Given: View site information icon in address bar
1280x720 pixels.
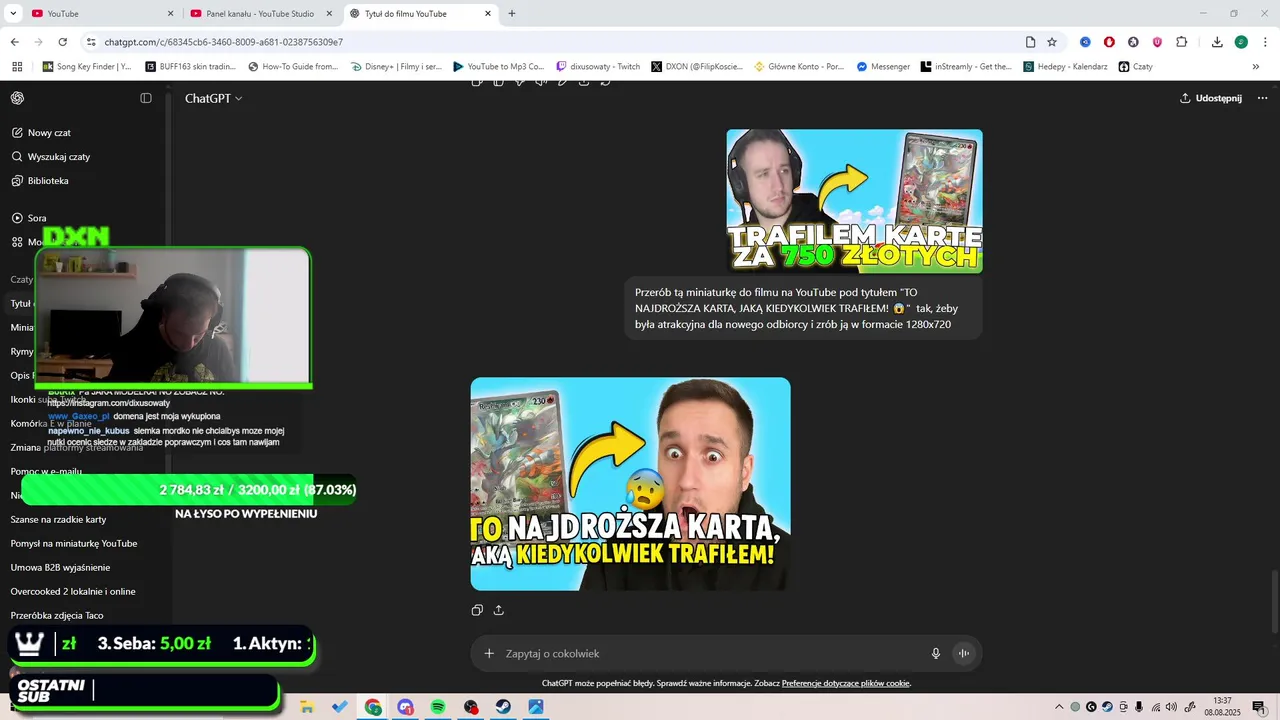Looking at the screenshot, I should pyautogui.click(x=91, y=42).
